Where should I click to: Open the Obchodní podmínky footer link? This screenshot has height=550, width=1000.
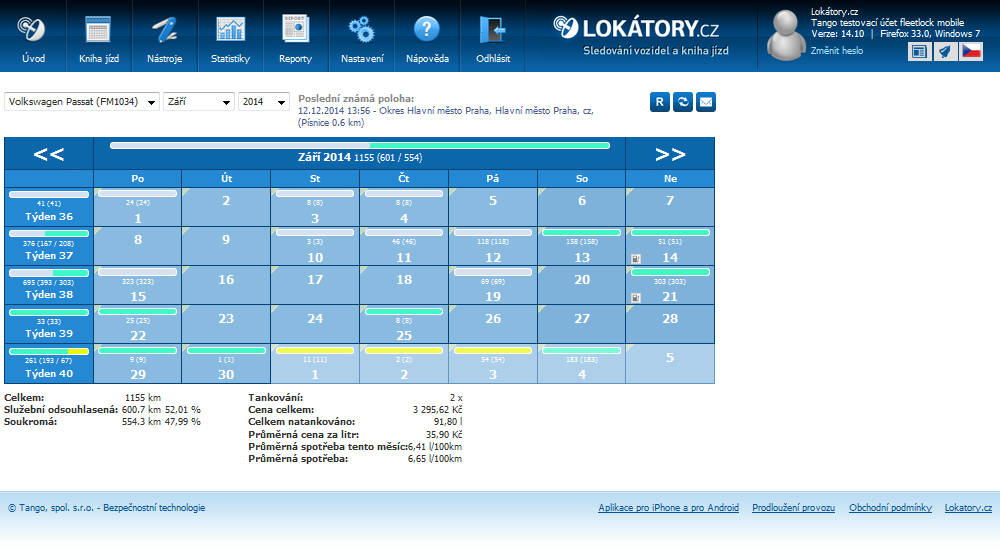890,508
